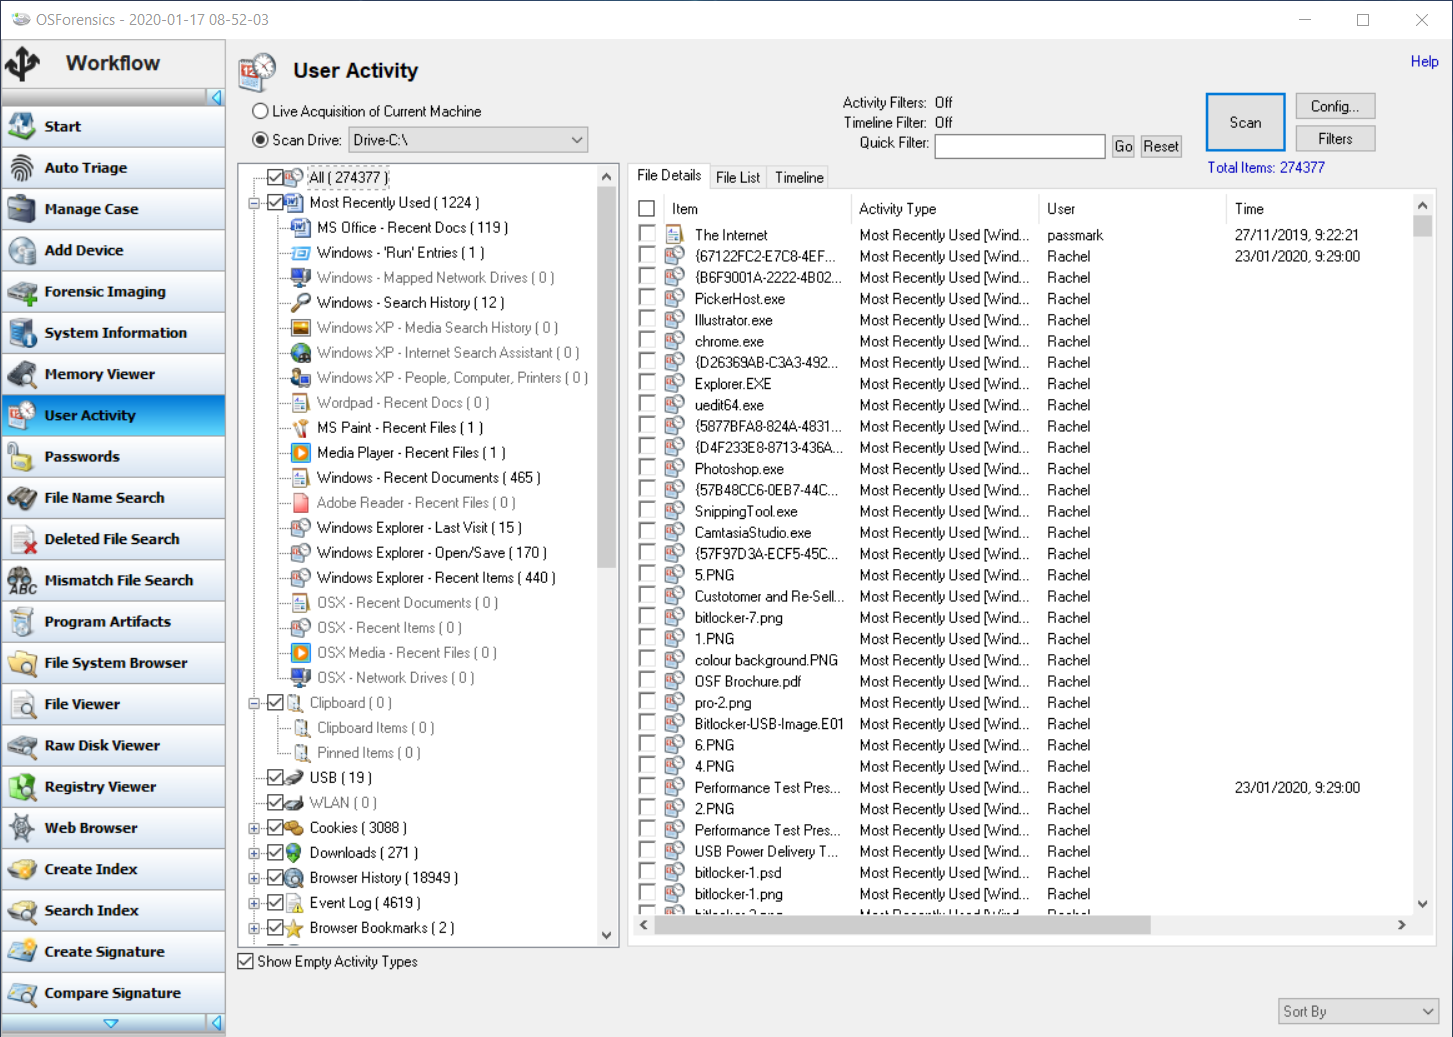Screen dimensions: 1453x1037
Task: Select Live Acquisition of Current Machine
Action: coord(261,112)
